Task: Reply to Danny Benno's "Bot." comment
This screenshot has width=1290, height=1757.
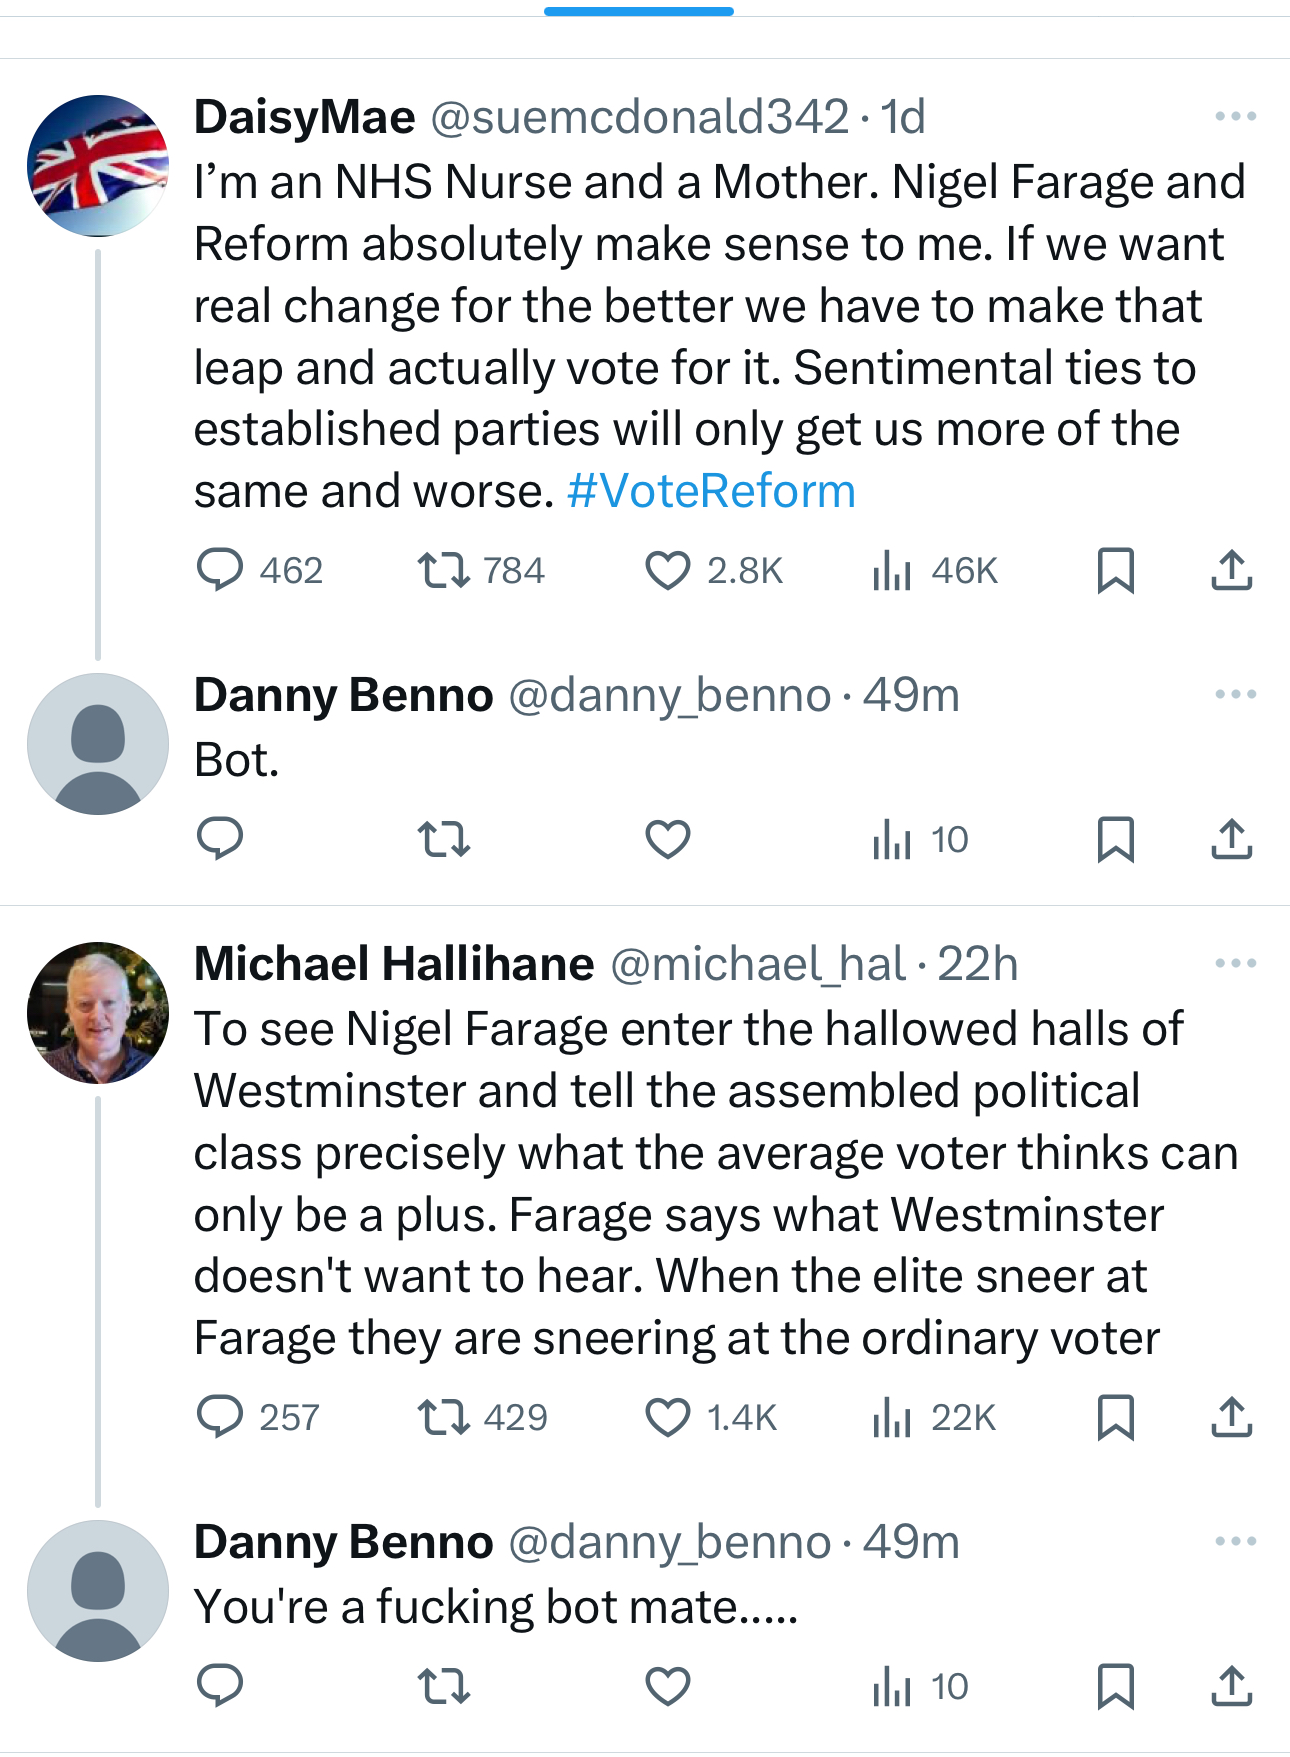Action: [x=220, y=839]
